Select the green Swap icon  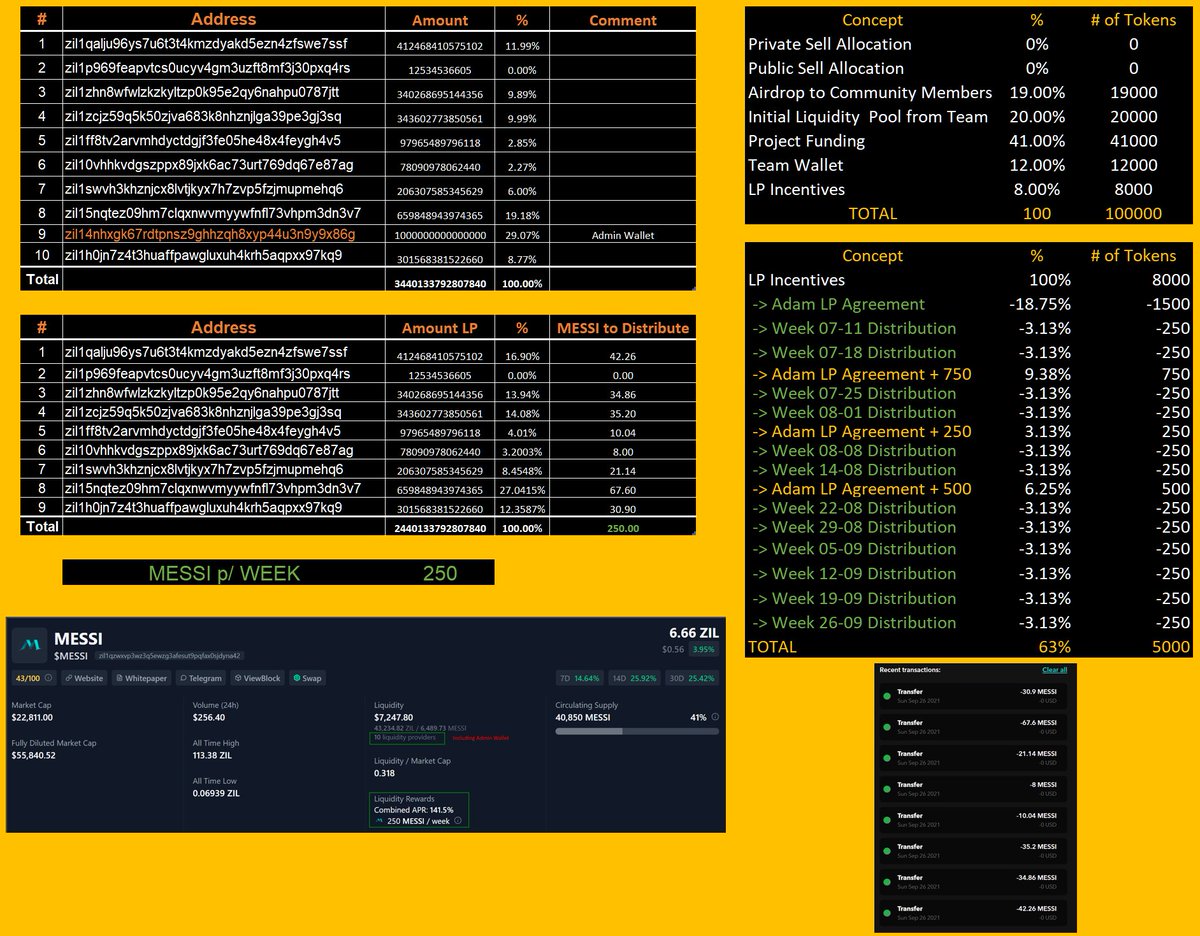point(296,678)
